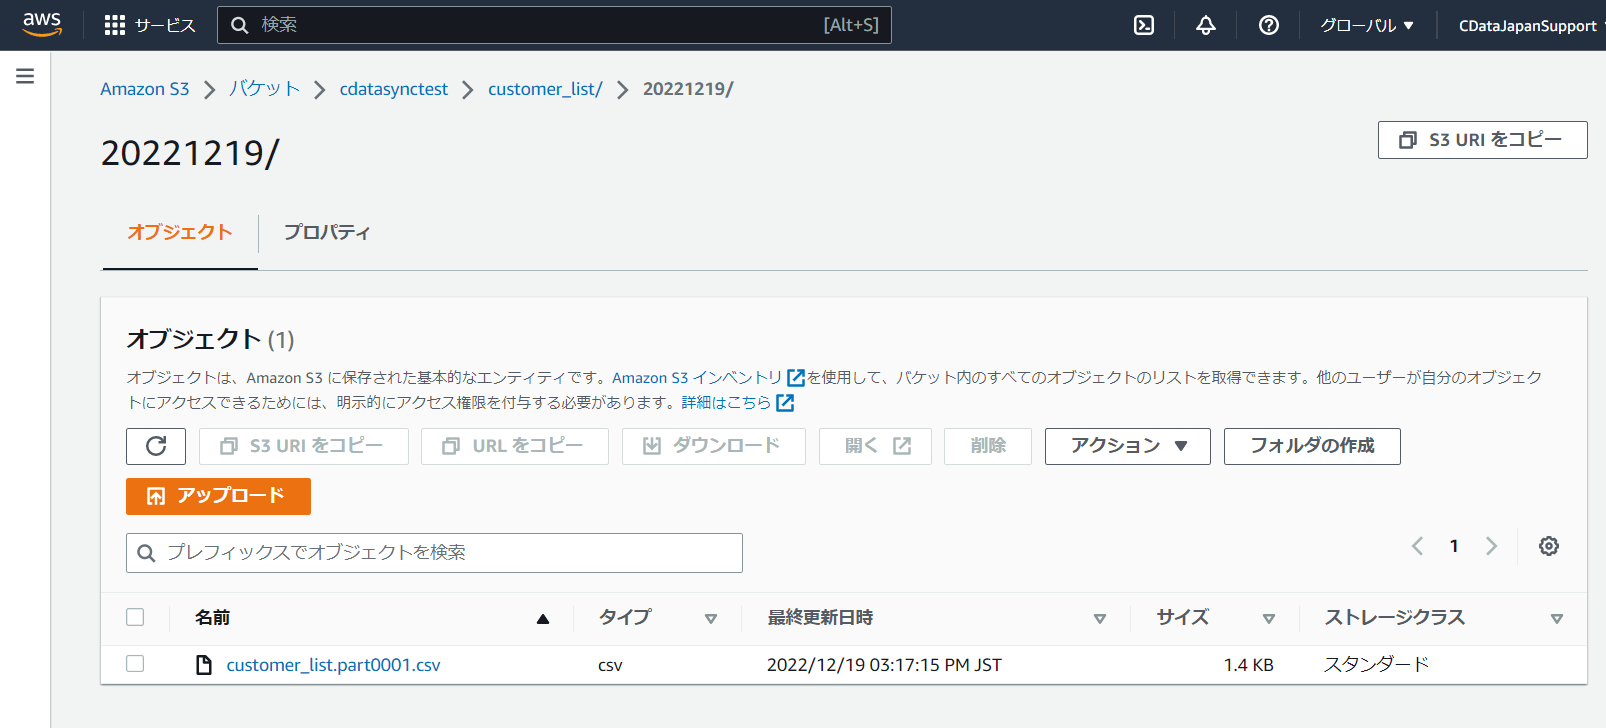
Task: Click the search magnifier in the top bar
Action: pyautogui.click(x=240, y=25)
